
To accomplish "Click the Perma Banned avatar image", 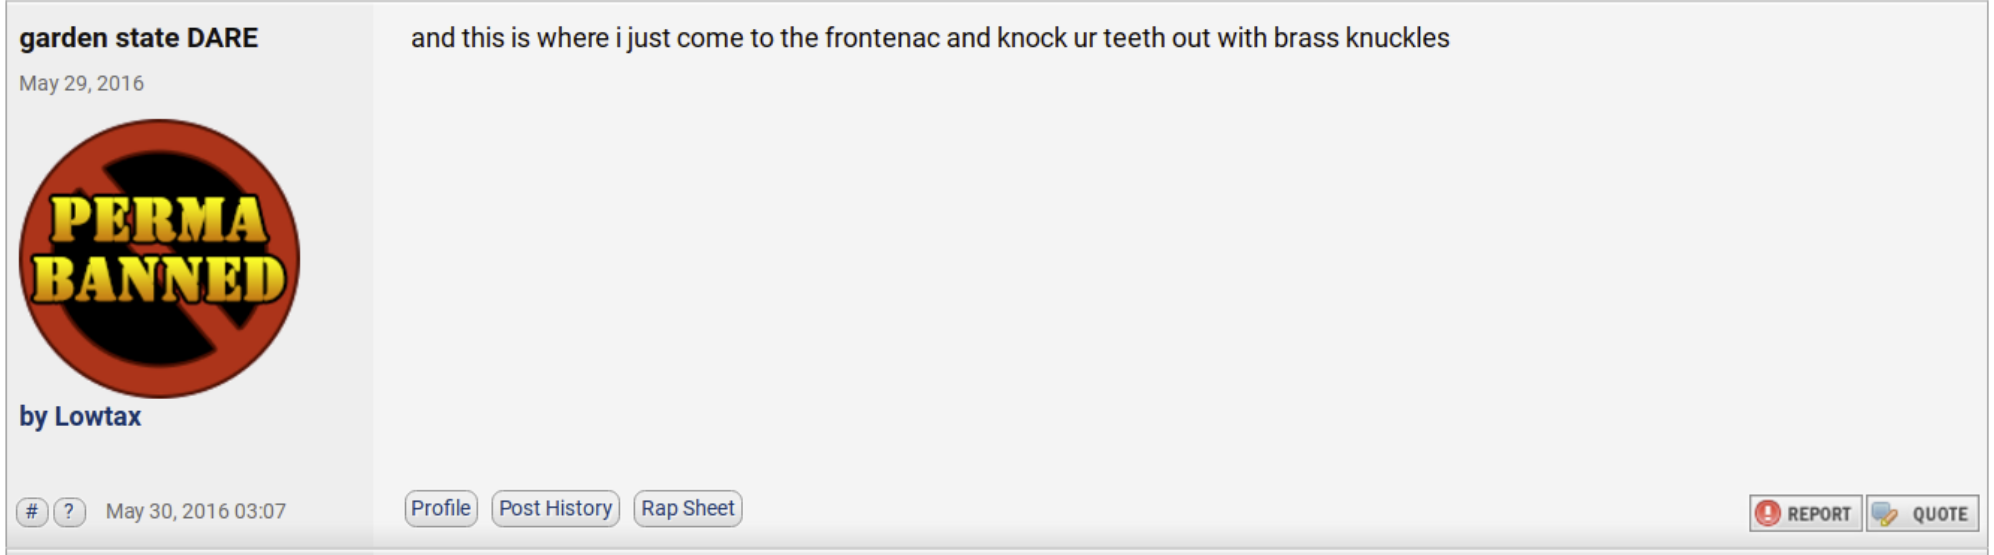I will coord(159,258).
